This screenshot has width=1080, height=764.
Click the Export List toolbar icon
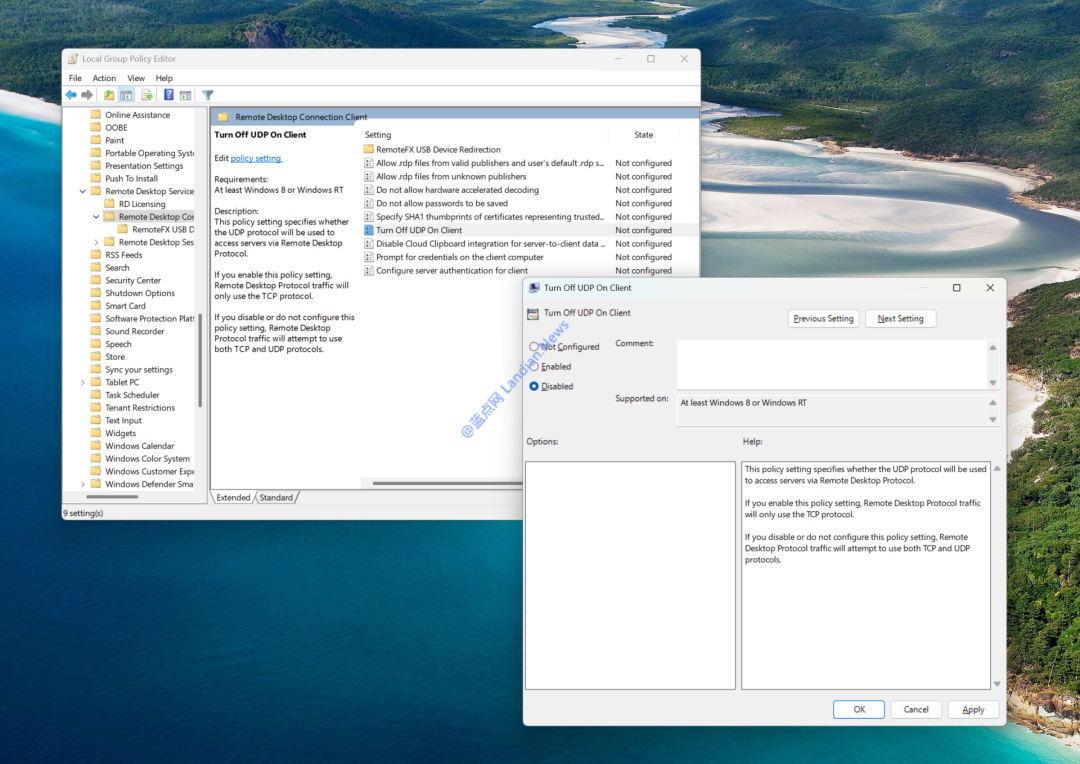coord(147,95)
